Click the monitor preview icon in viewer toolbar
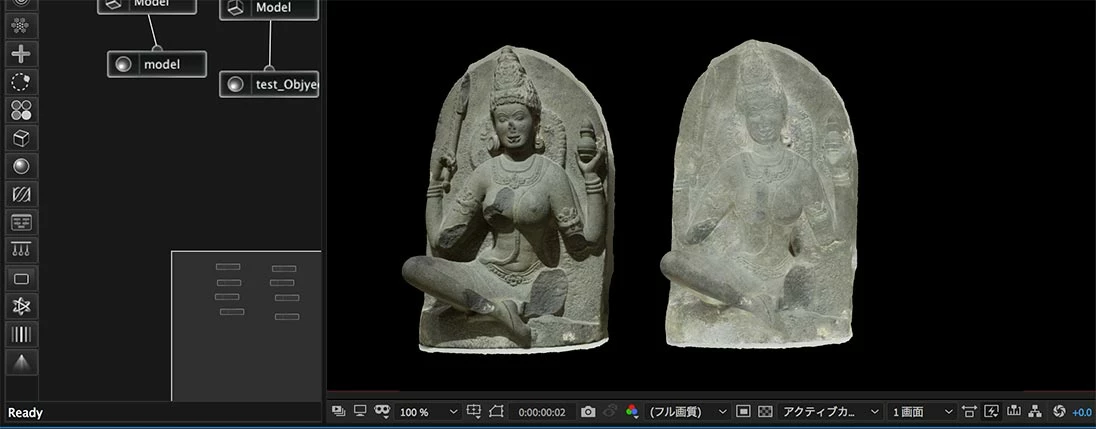1096x429 pixels. click(x=360, y=412)
